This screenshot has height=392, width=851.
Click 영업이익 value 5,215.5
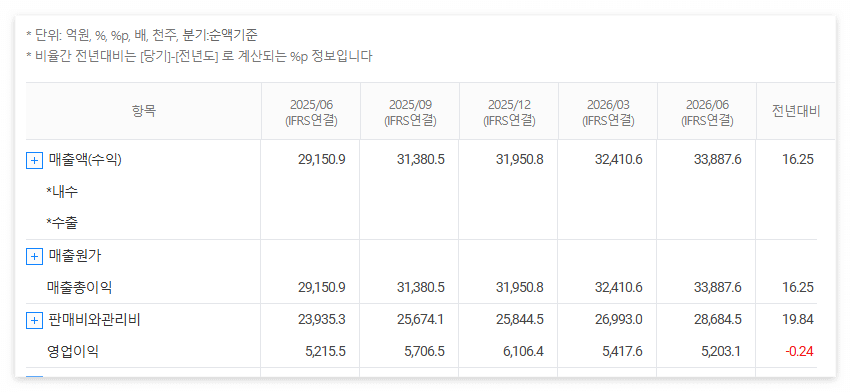tap(326, 352)
